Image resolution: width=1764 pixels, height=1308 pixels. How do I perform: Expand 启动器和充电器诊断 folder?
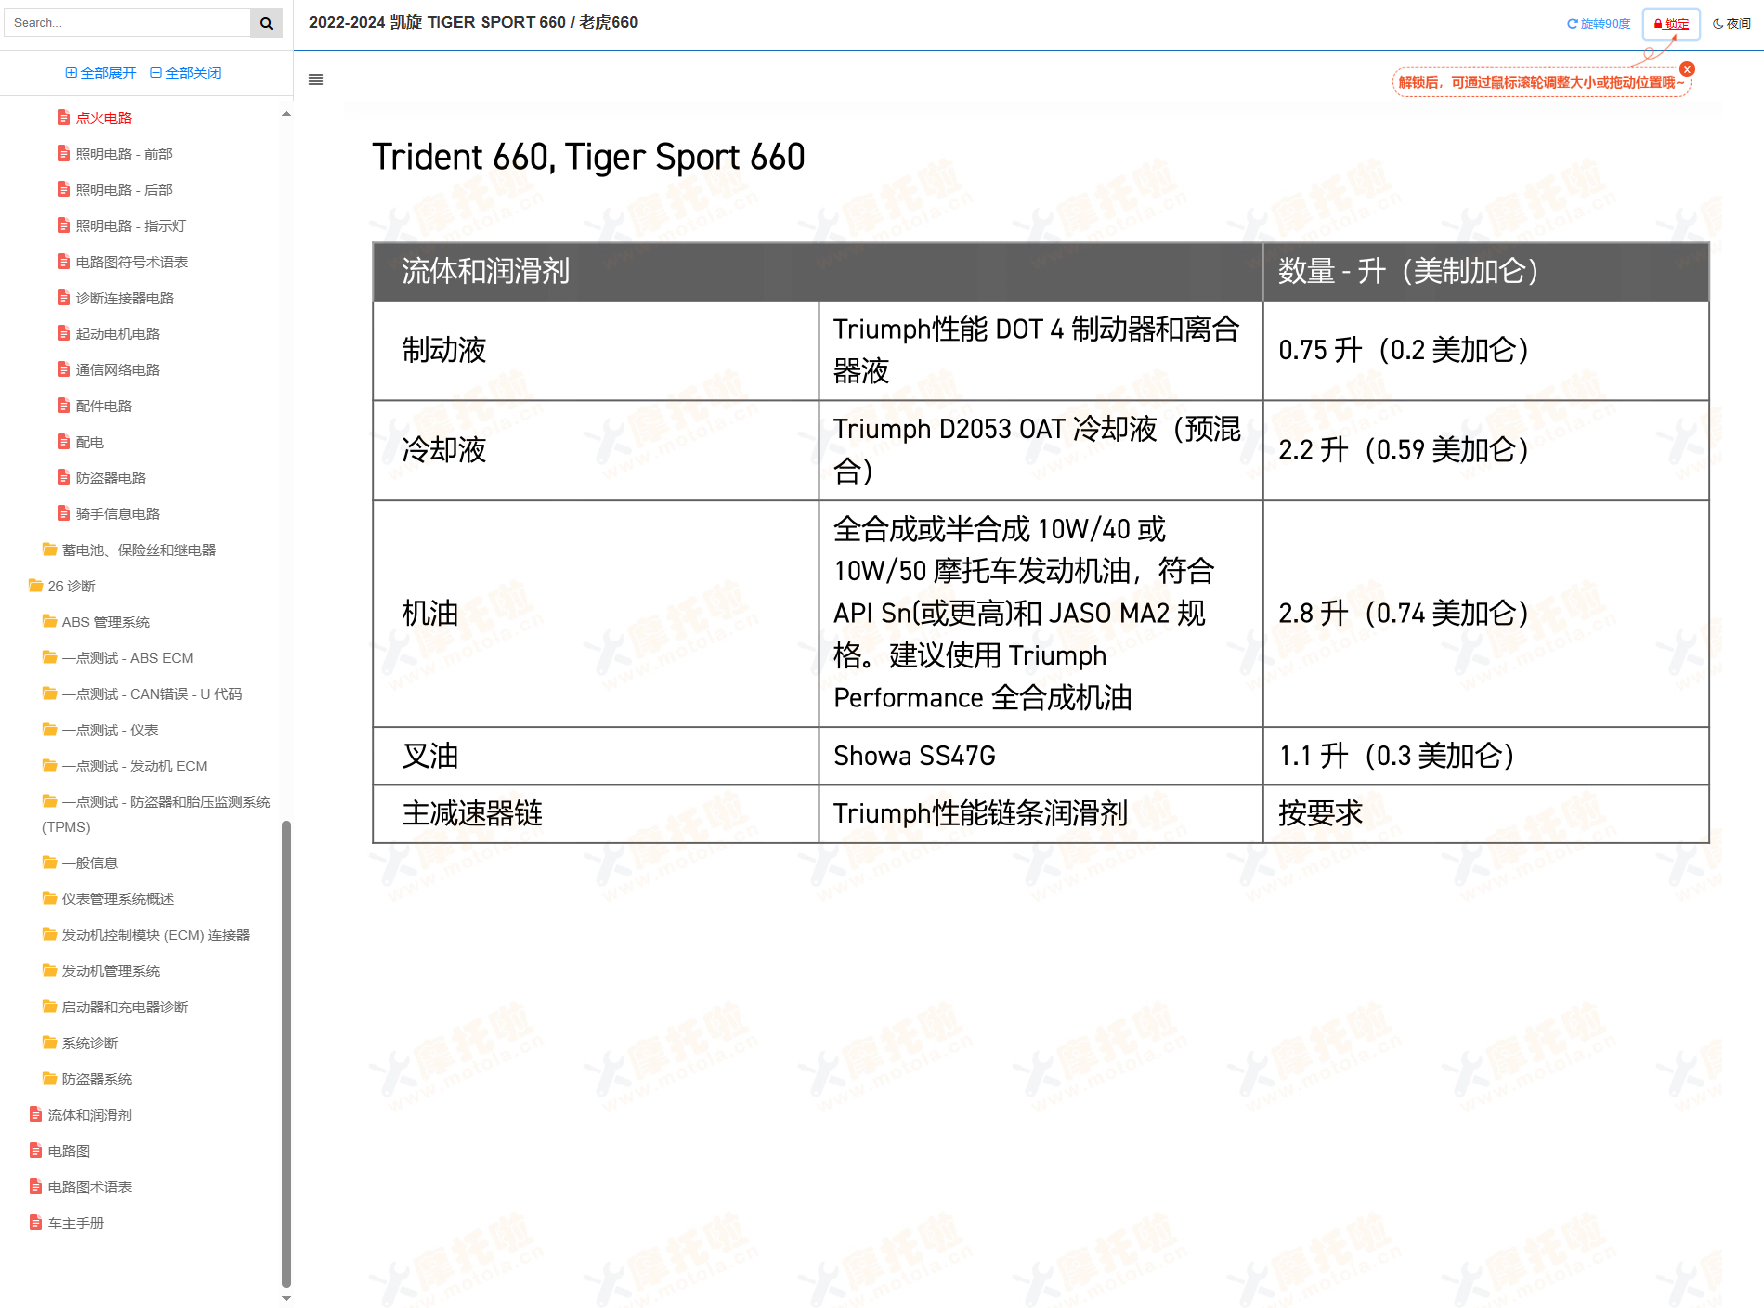pos(116,1007)
